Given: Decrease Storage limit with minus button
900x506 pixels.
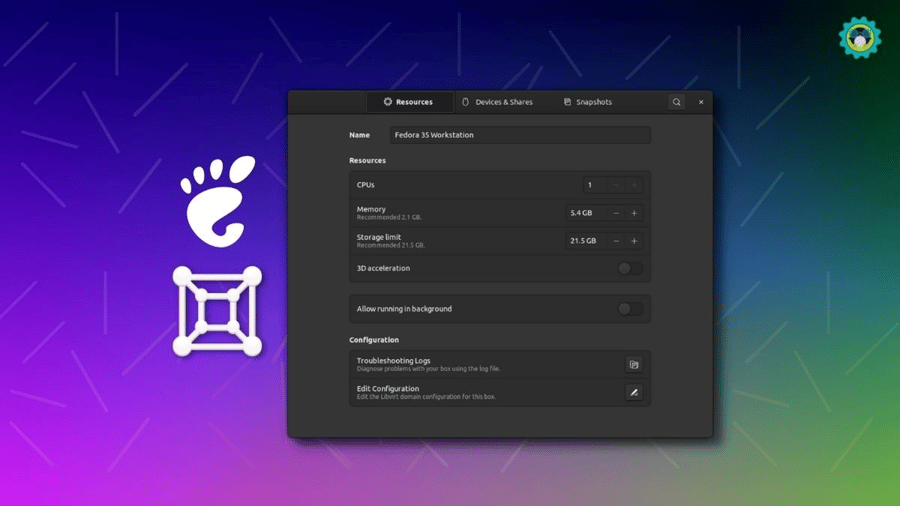Looking at the screenshot, I should 616,241.
